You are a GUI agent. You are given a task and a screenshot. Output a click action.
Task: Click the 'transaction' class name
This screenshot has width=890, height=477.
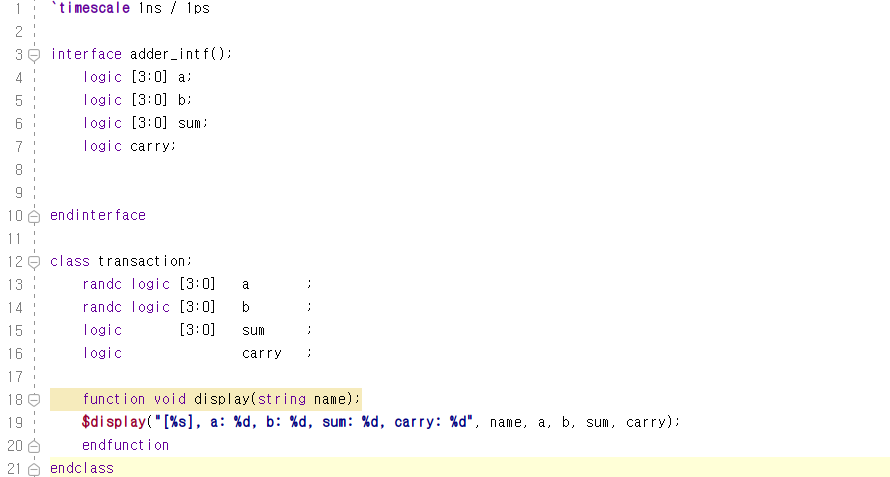141,261
